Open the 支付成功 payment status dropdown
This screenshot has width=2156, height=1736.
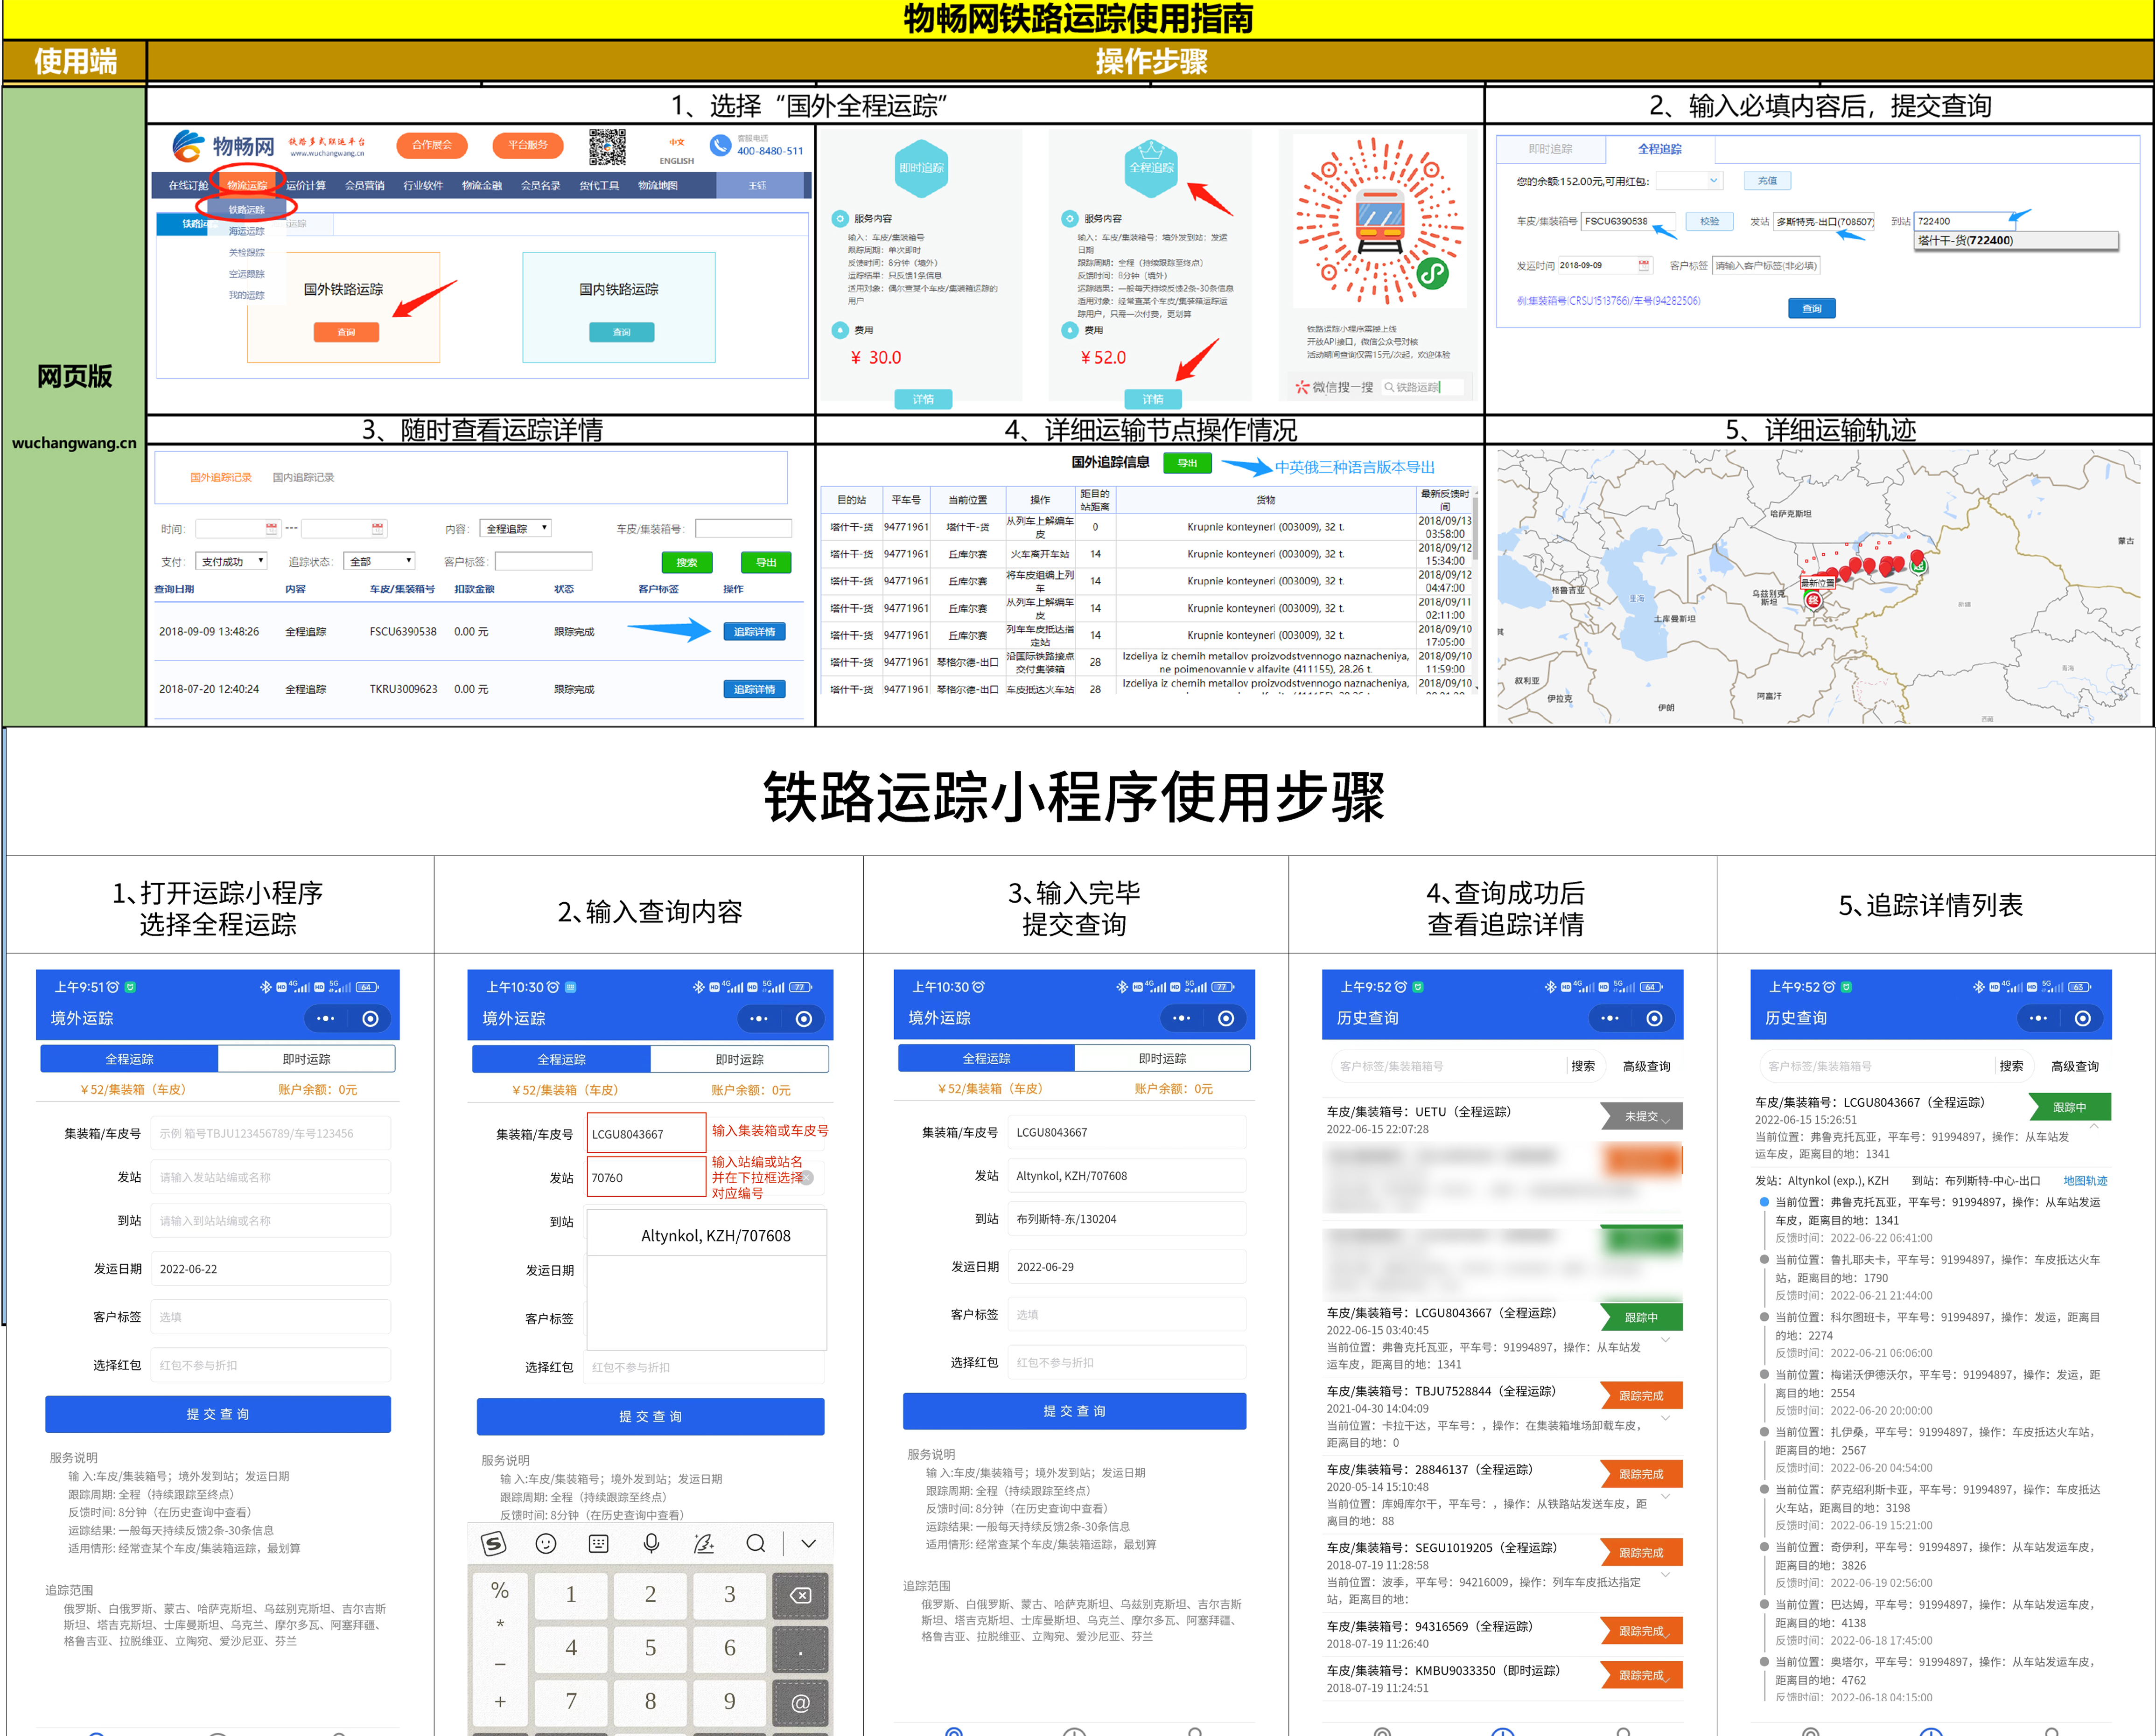[231, 561]
